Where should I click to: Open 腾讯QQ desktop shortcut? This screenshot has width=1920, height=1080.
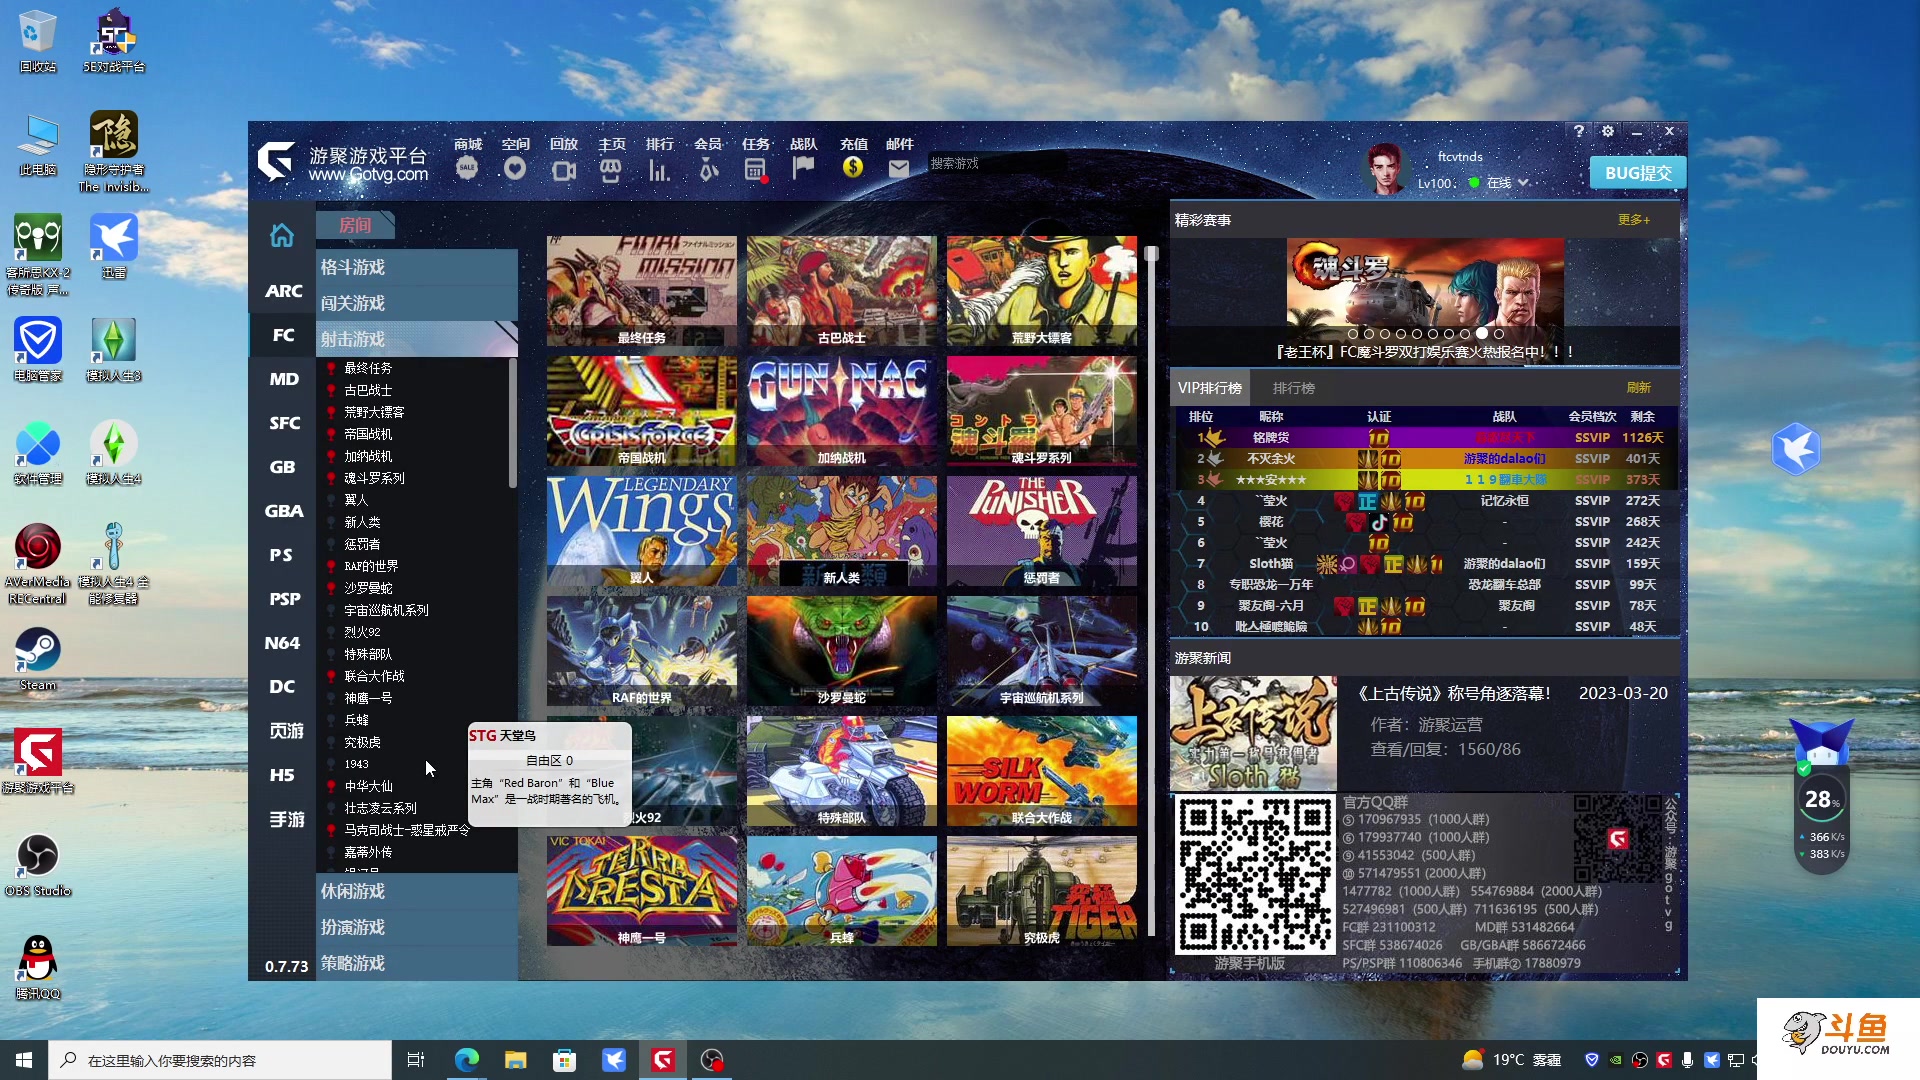38,967
